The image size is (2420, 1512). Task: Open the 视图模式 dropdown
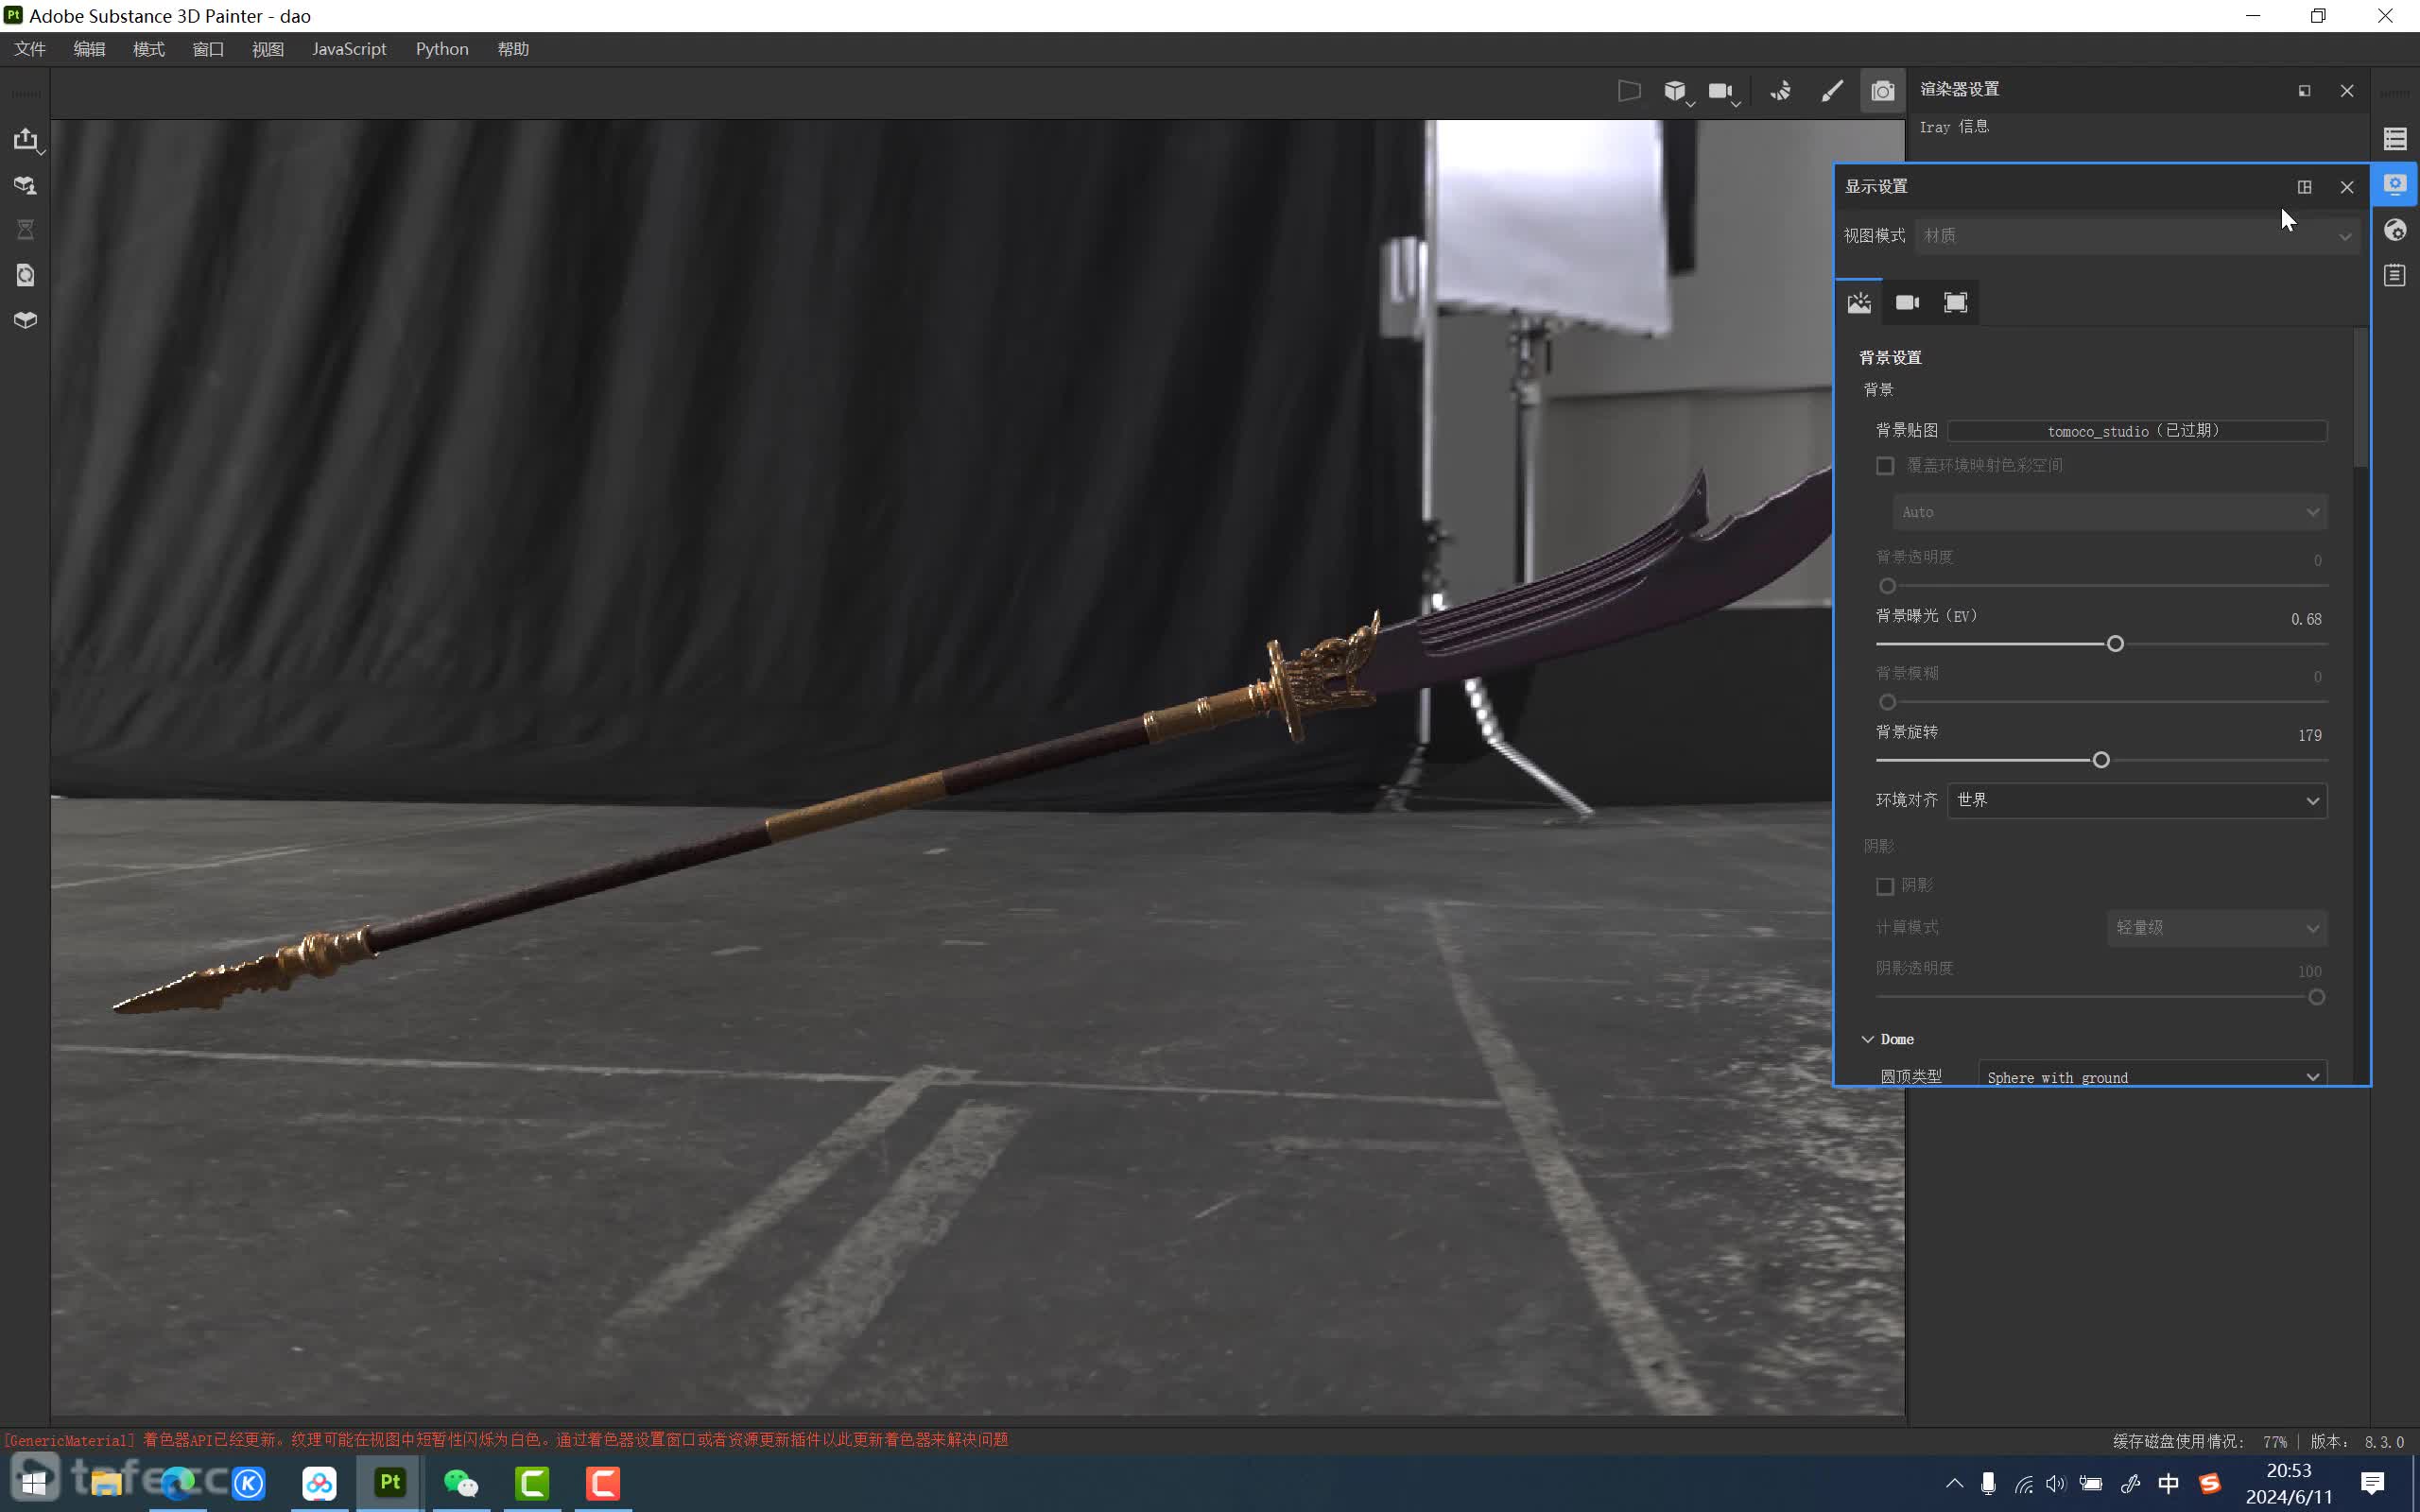coord(2137,236)
